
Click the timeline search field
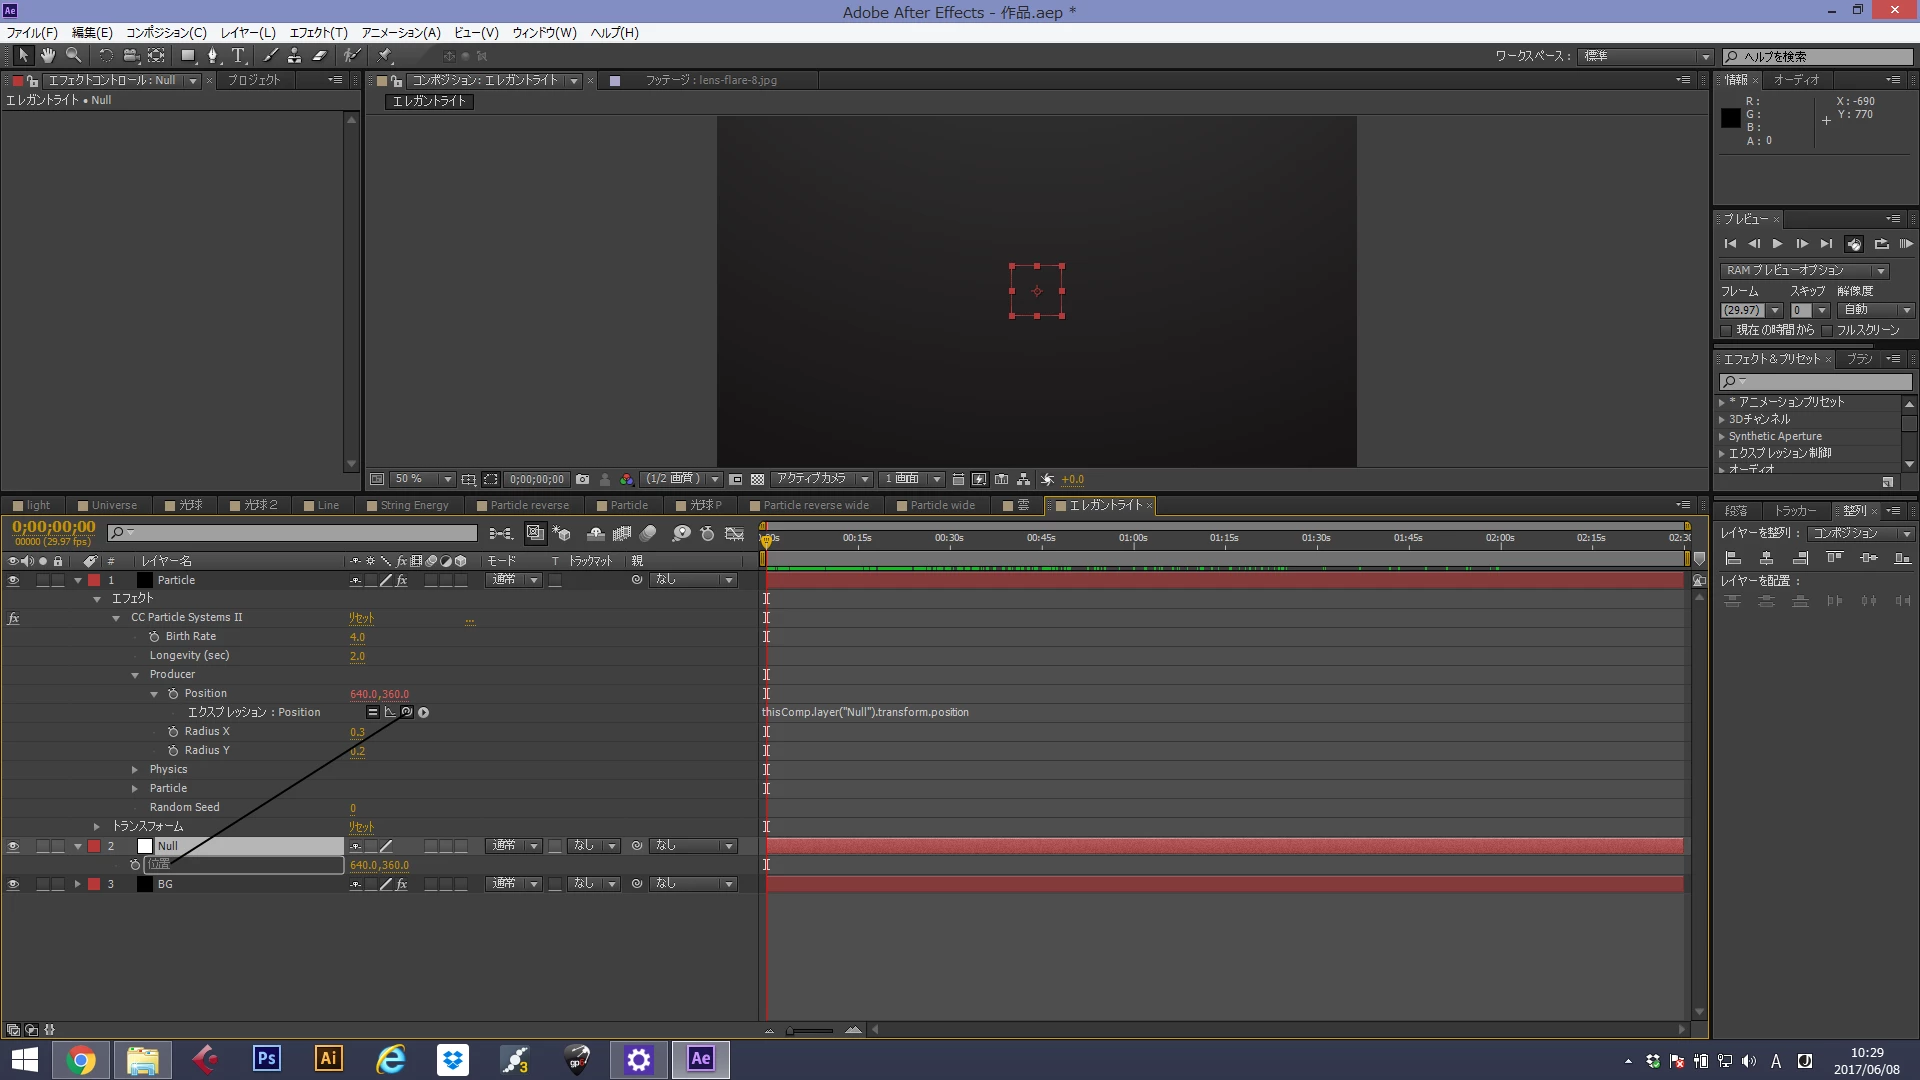(295, 533)
